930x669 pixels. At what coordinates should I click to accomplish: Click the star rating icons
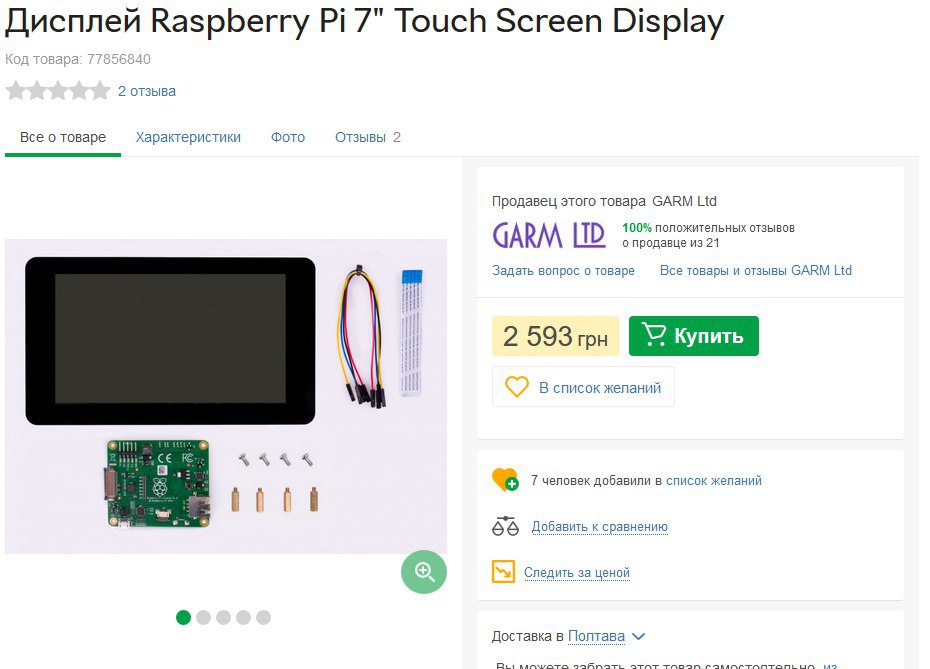(58, 91)
